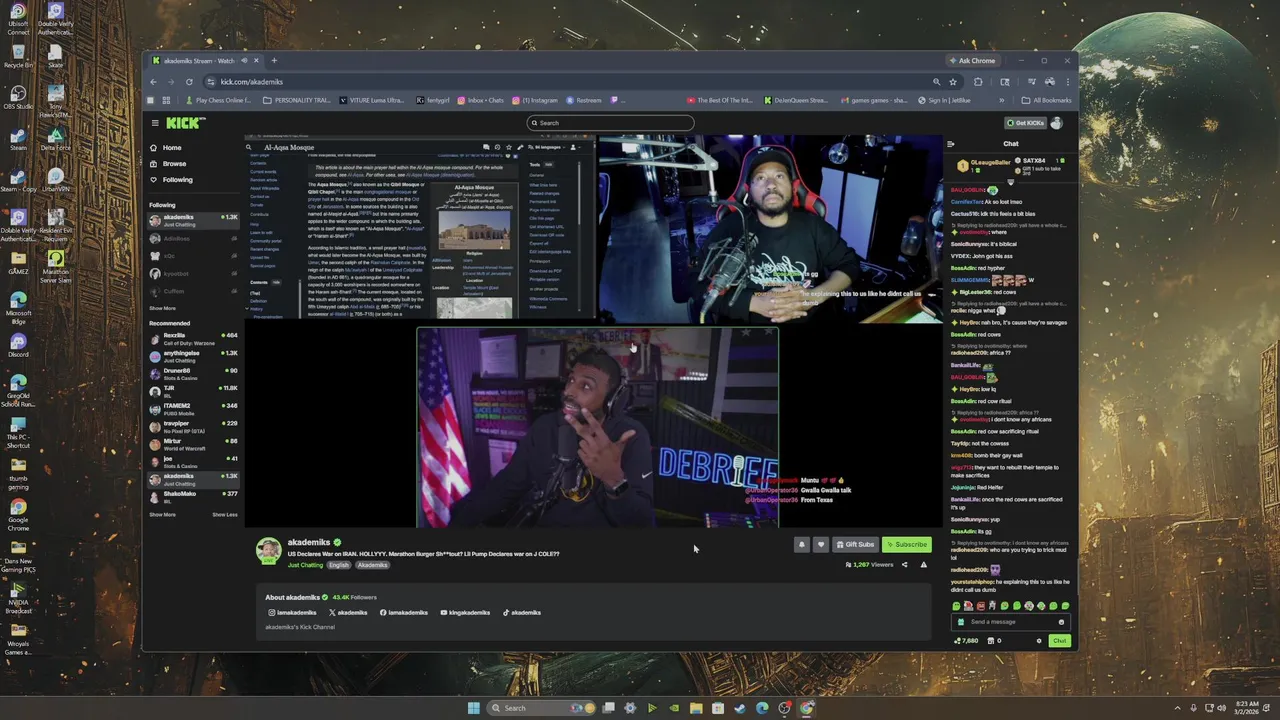This screenshot has width=1280, height=720.
Task: Click the Kick search field
Action: click(610, 123)
